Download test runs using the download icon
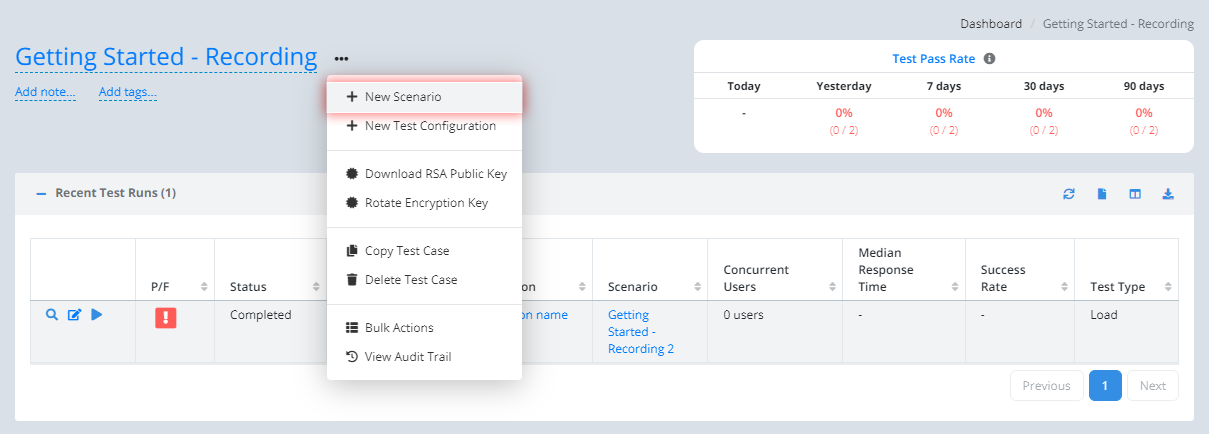 [x=1167, y=194]
